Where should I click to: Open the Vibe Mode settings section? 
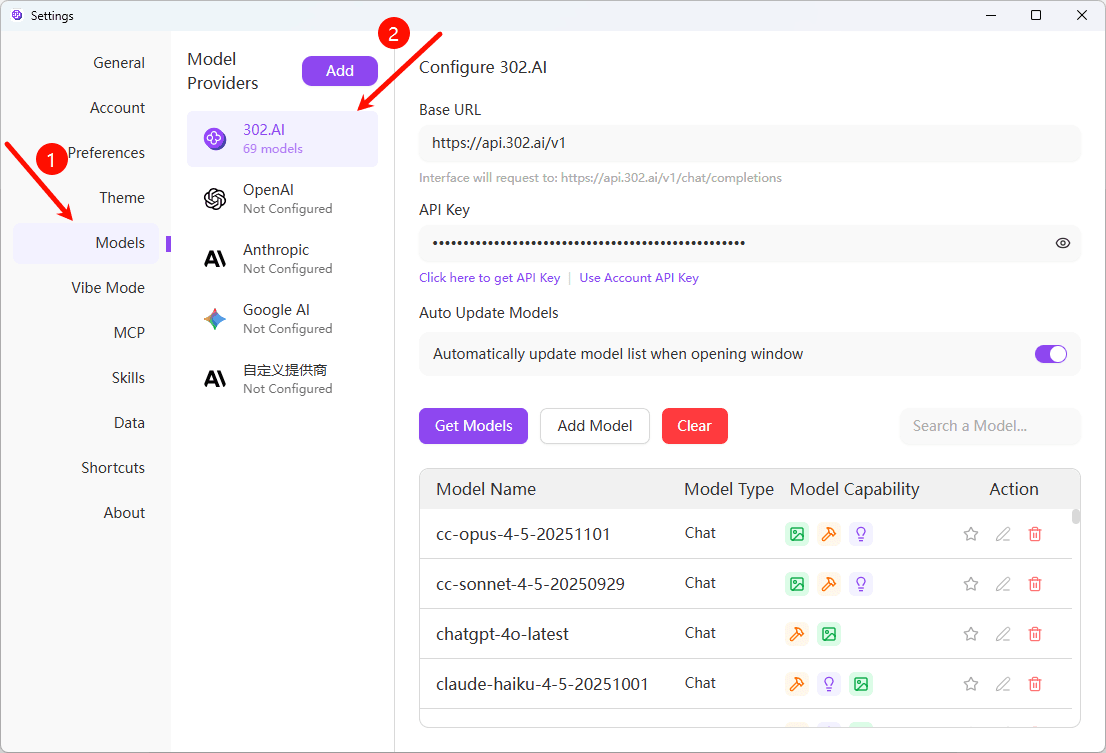pos(108,288)
